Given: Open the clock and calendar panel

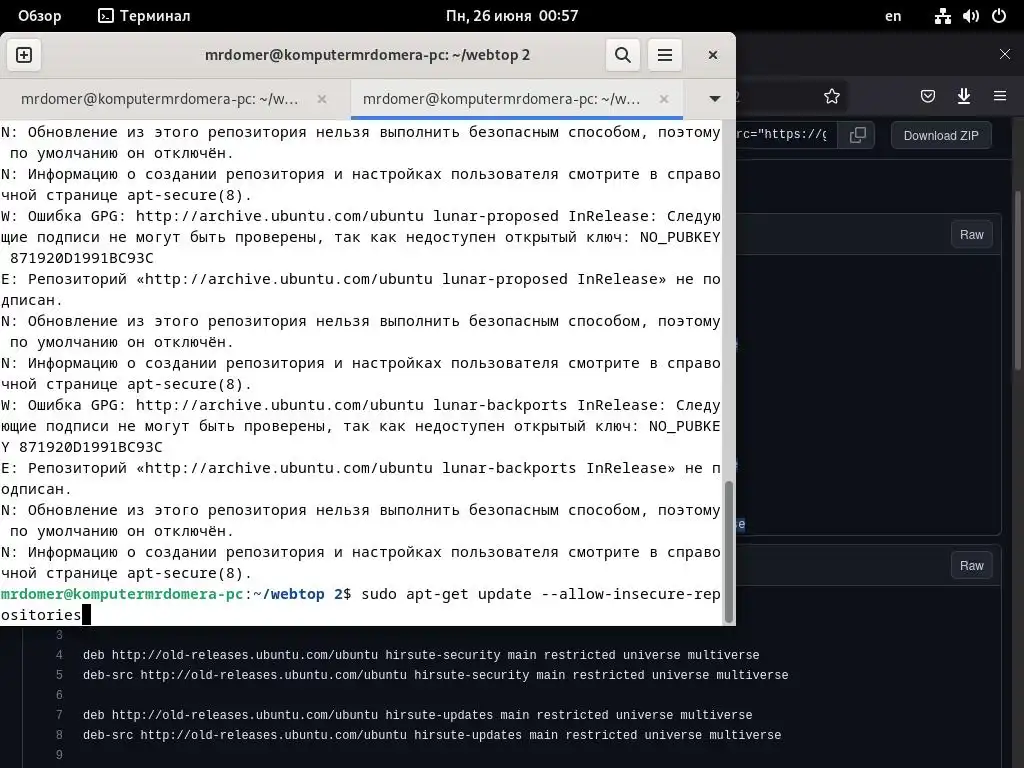Looking at the screenshot, I should (x=512, y=16).
